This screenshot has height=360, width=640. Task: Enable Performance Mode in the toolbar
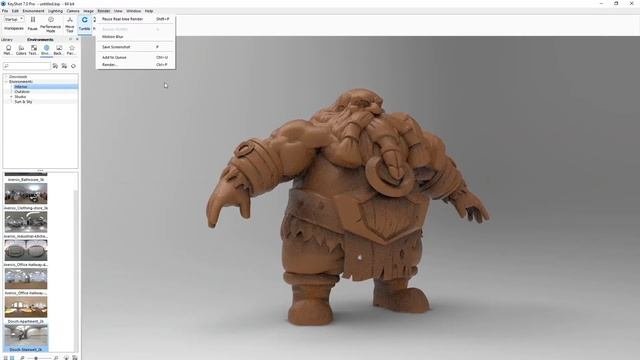pyautogui.click(x=51, y=24)
